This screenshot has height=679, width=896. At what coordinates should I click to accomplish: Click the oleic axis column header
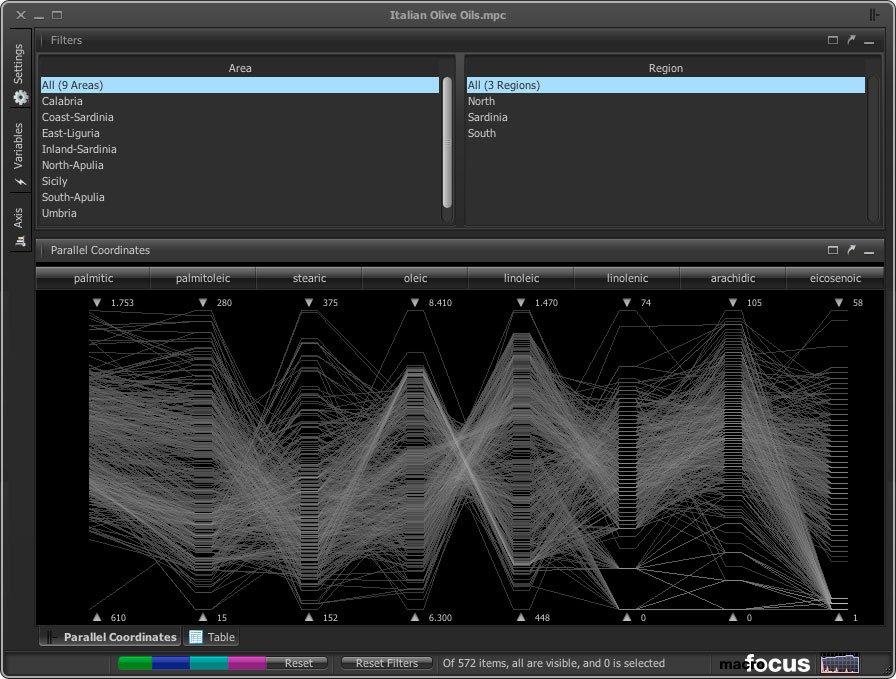point(415,278)
